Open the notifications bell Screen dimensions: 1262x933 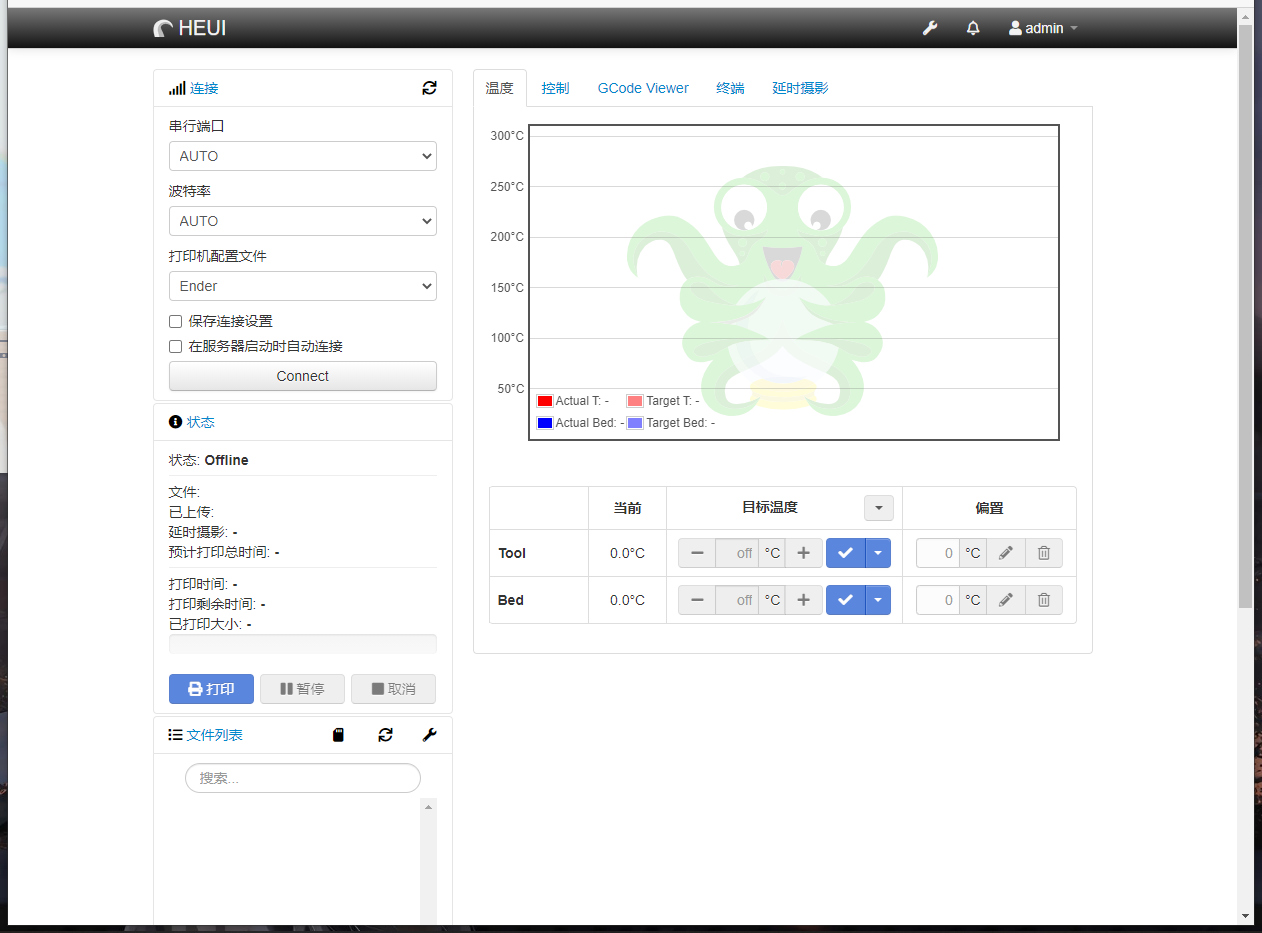click(x=972, y=28)
